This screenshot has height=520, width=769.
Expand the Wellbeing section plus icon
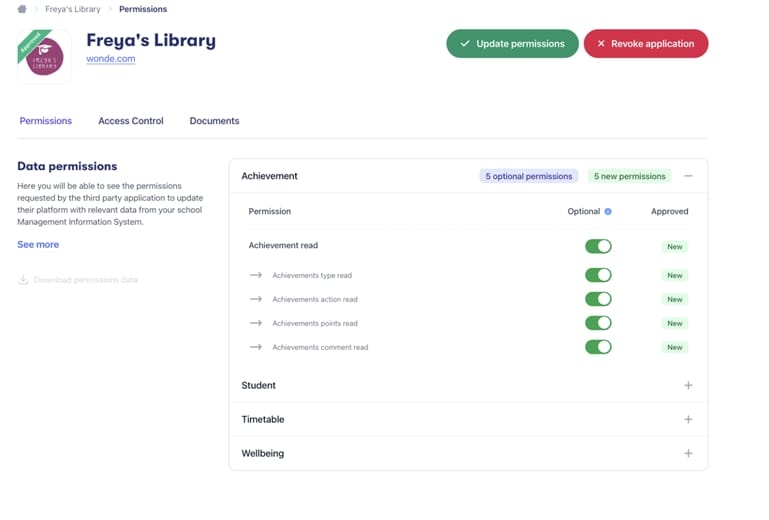[x=688, y=453]
